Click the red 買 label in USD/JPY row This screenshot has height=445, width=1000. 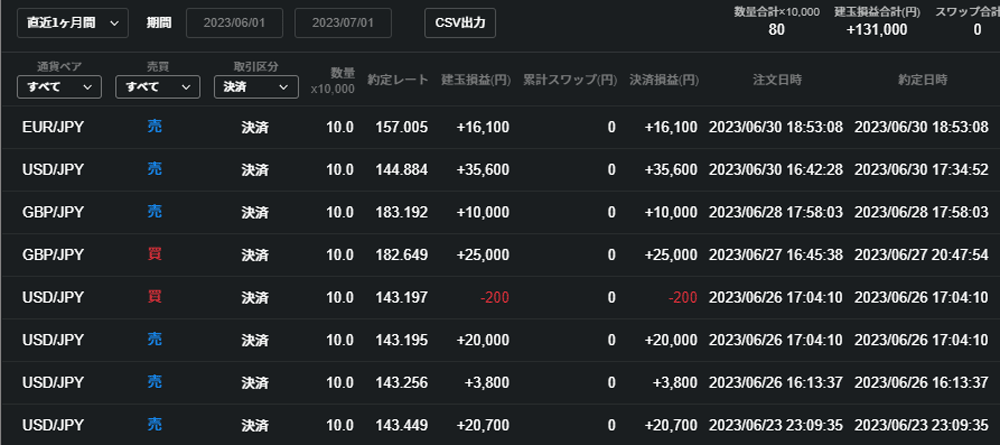[154, 297]
